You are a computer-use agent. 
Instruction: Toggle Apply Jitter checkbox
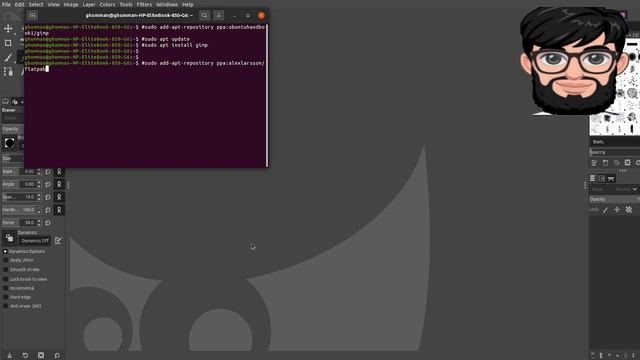click(x=6, y=260)
